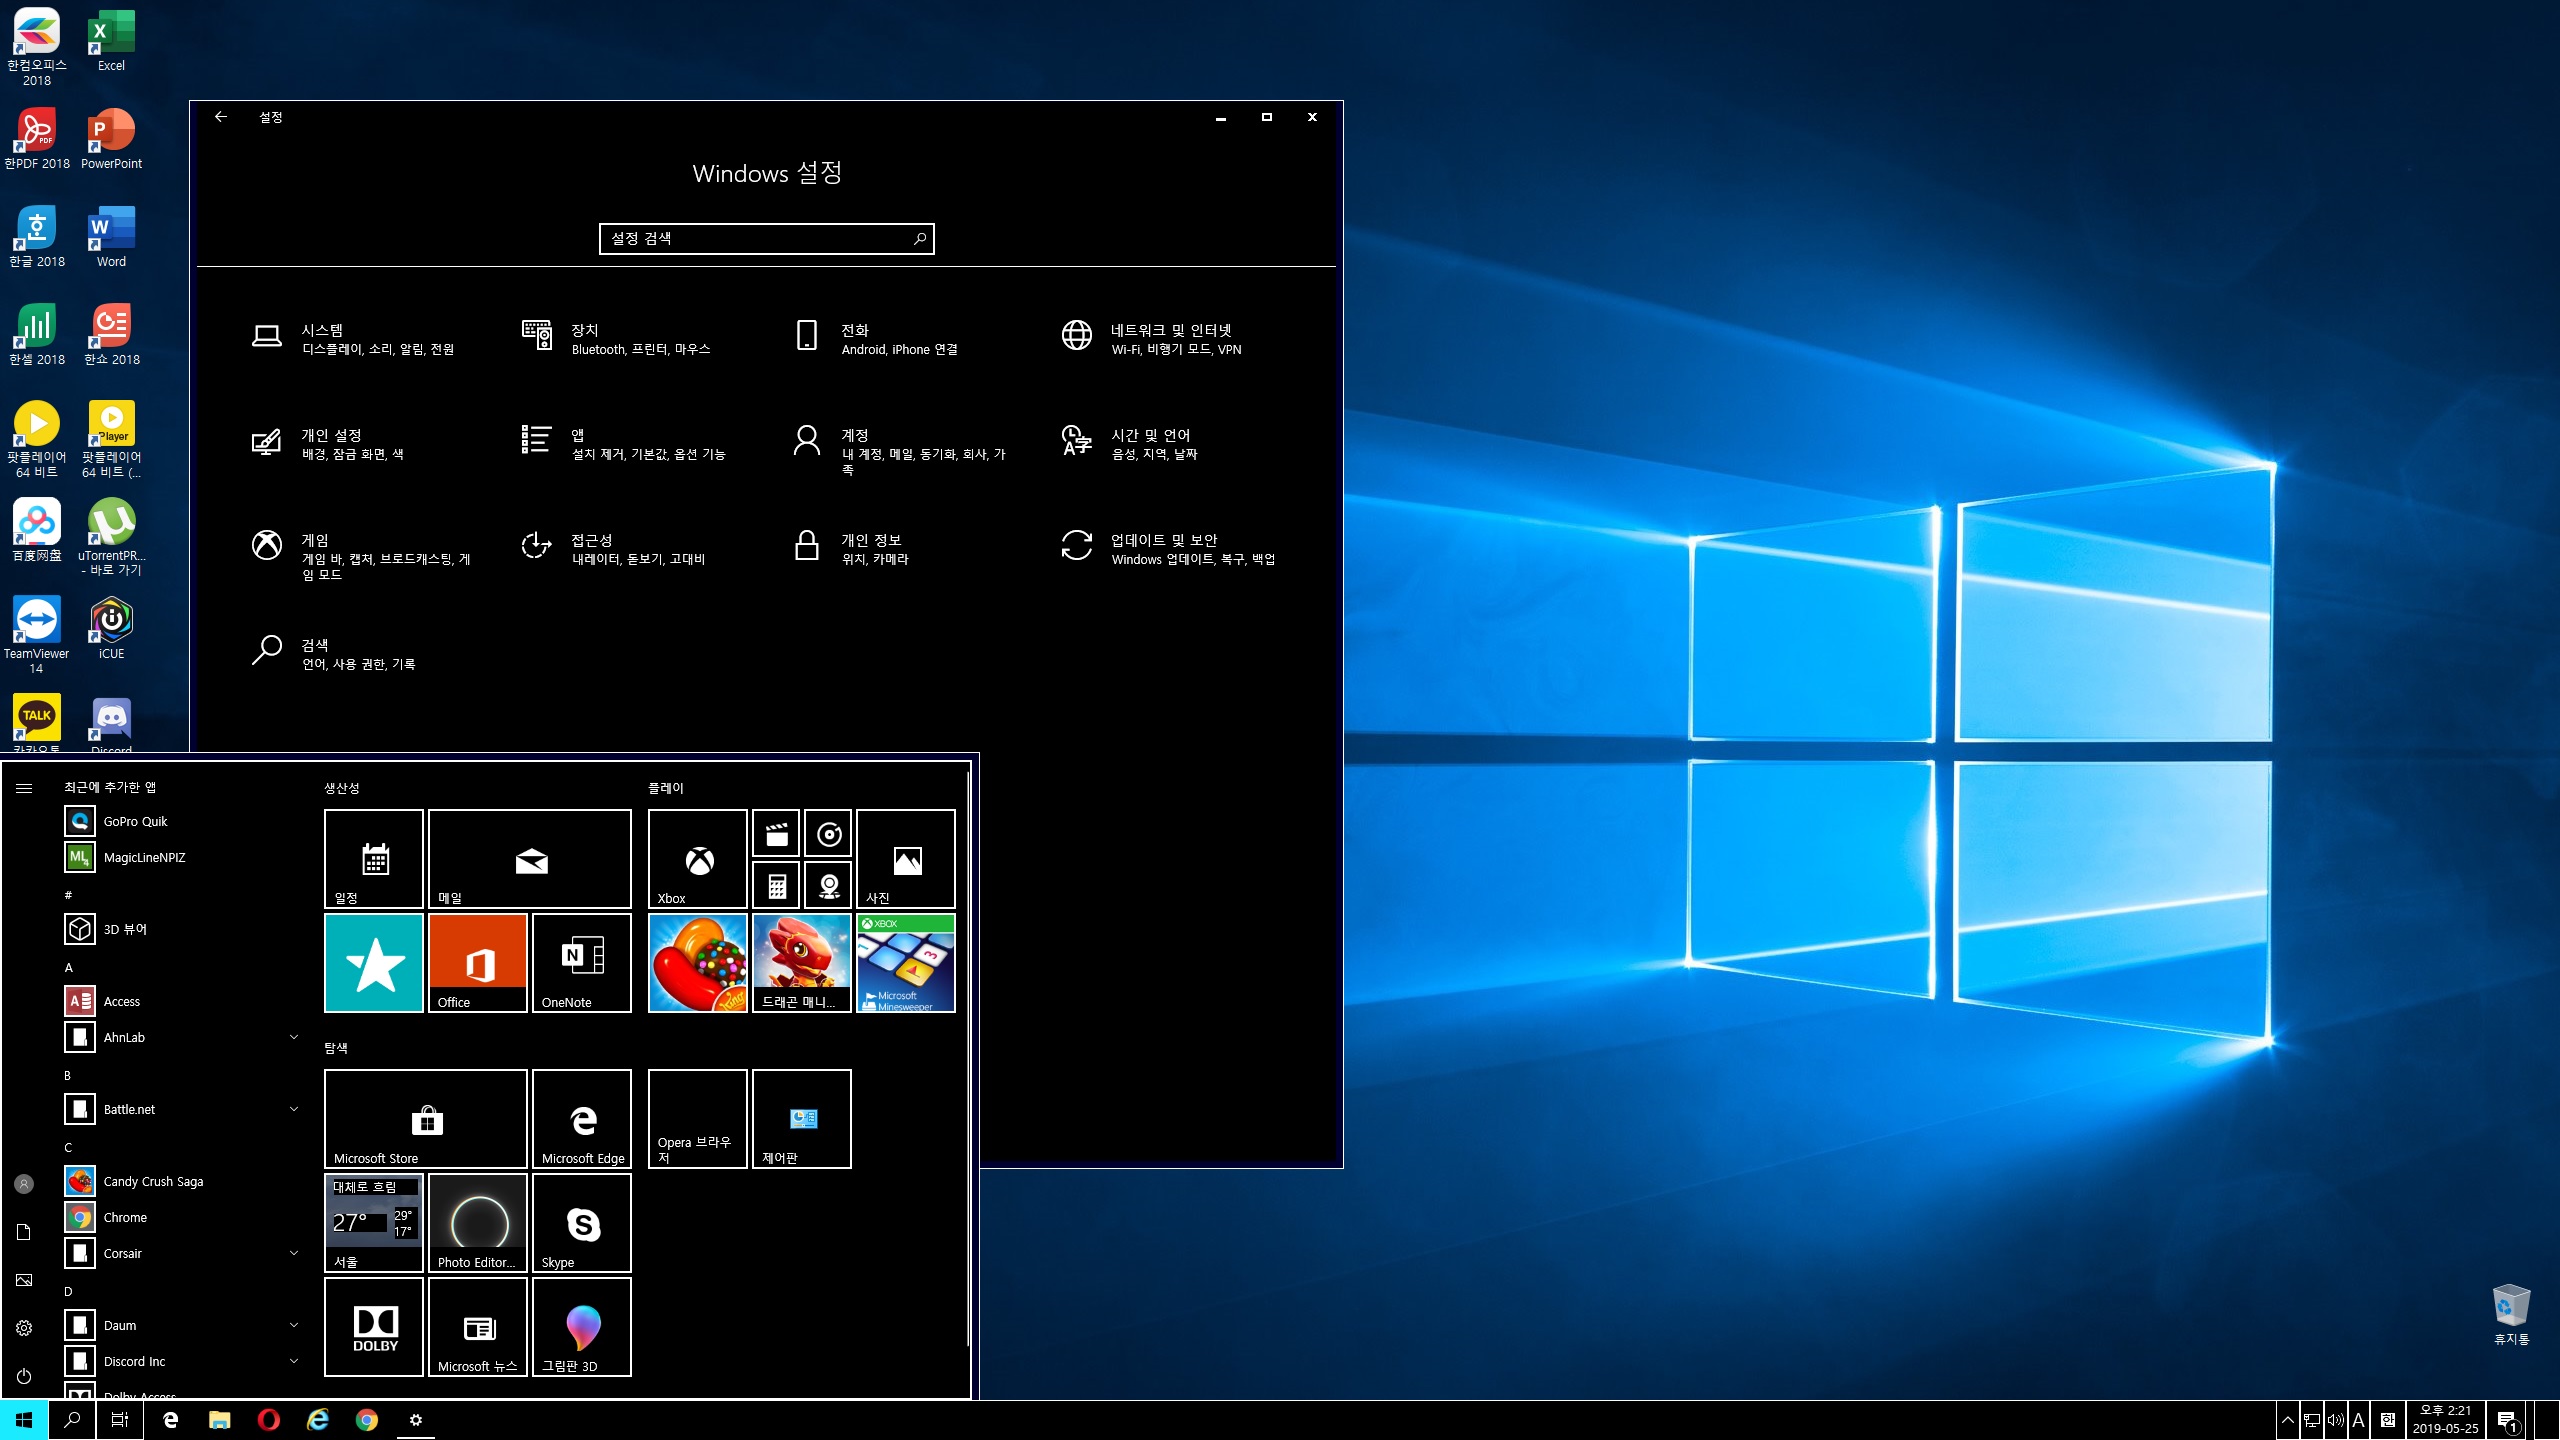Open the Office tile

[478, 963]
